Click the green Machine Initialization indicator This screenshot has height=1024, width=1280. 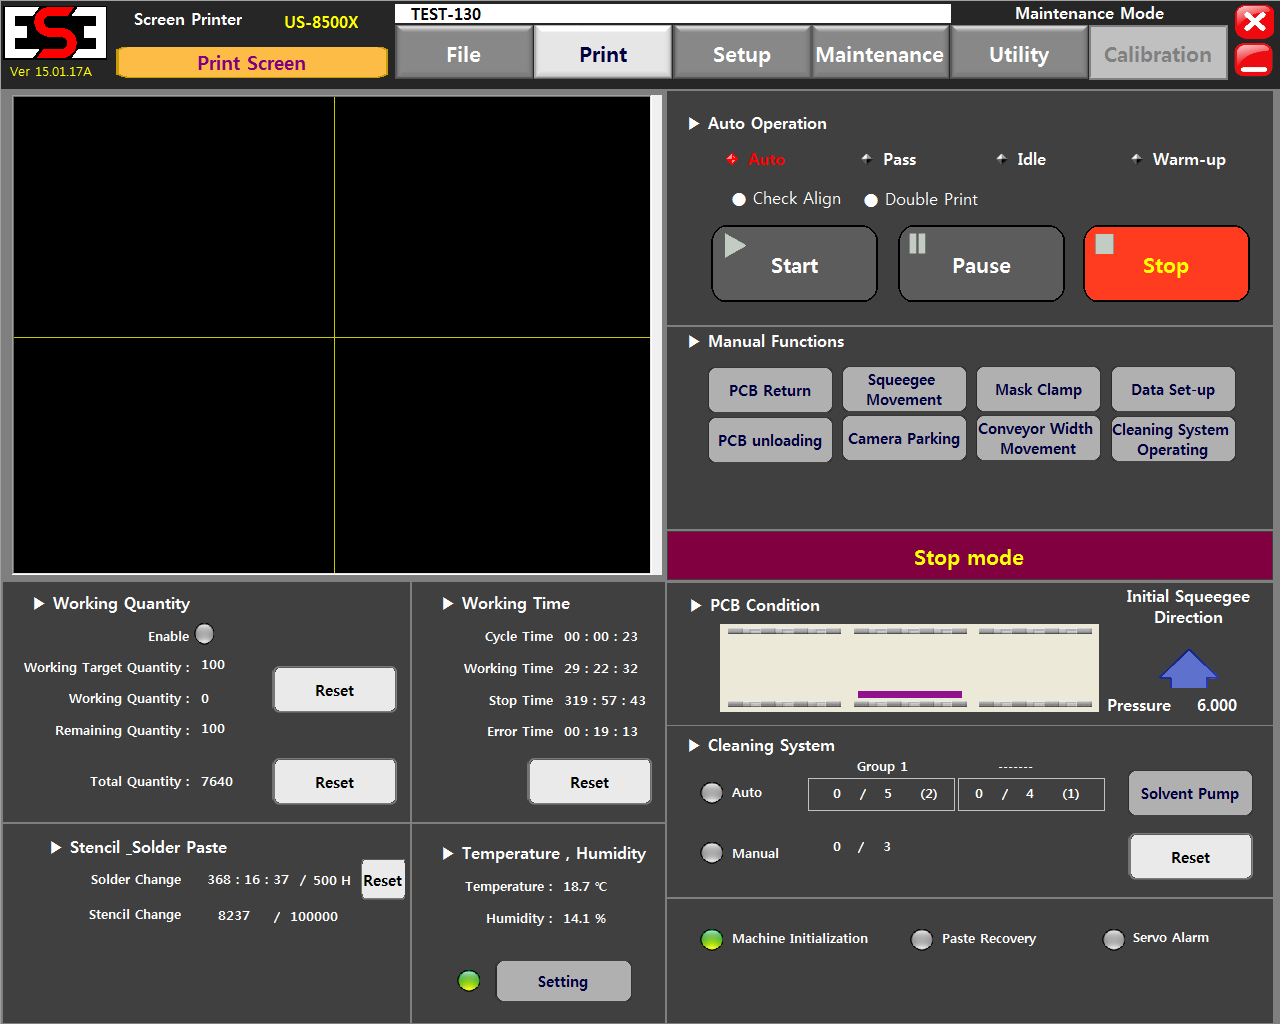click(712, 939)
